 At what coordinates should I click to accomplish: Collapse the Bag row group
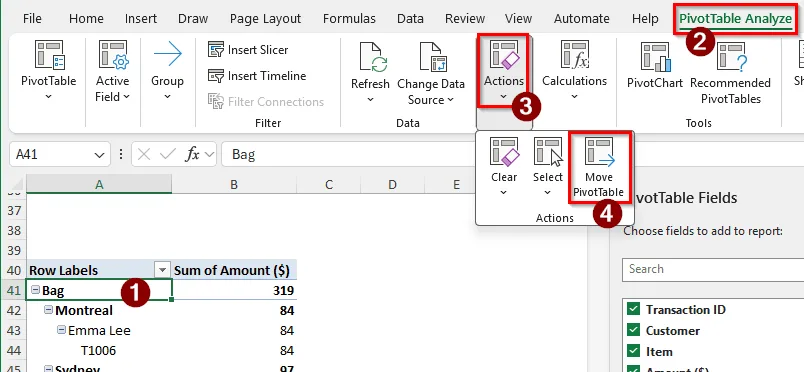click(35, 290)
